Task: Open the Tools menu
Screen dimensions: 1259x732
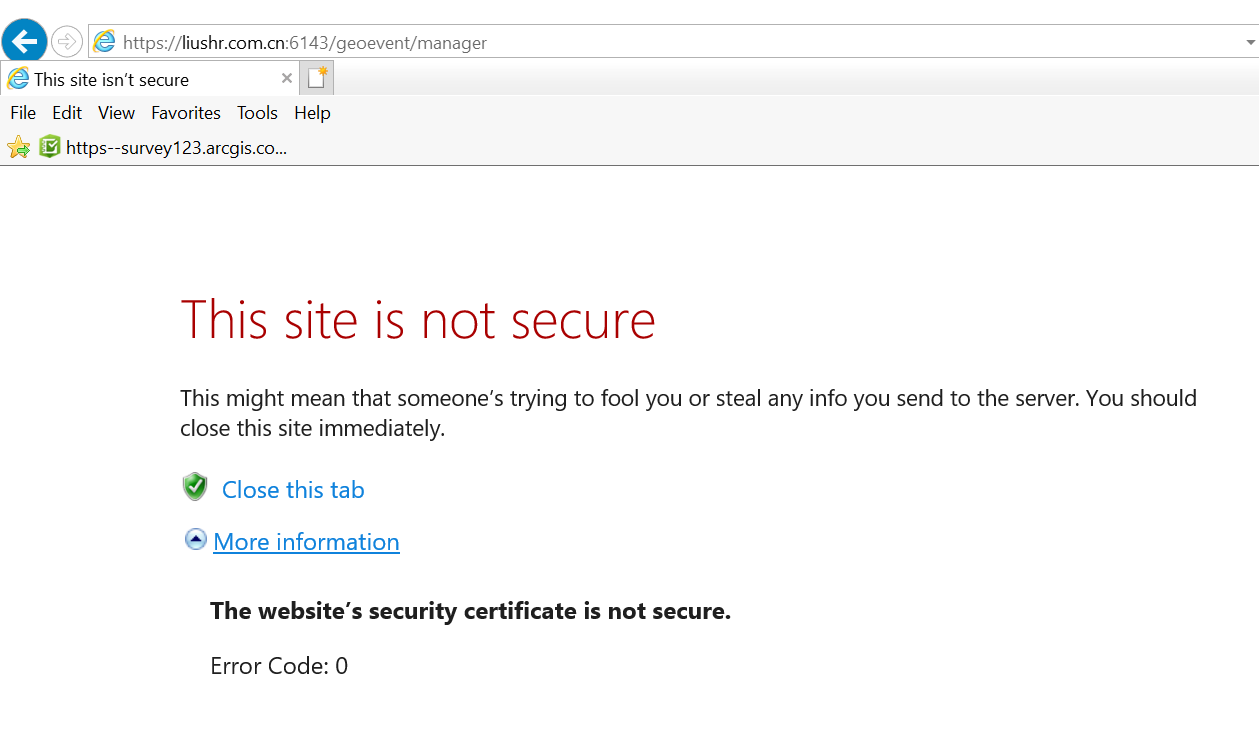Action: coord(257,113)
